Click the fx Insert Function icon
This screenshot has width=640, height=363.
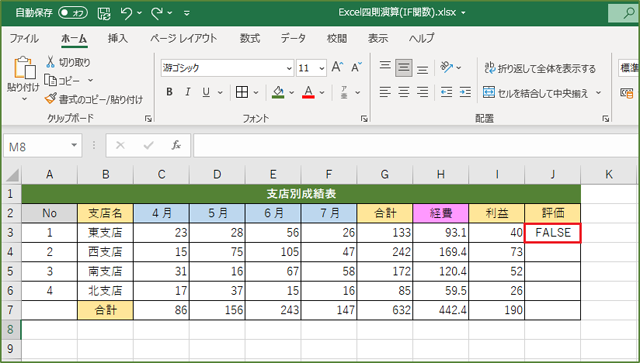pyautogui.click(x=176, y=145)
